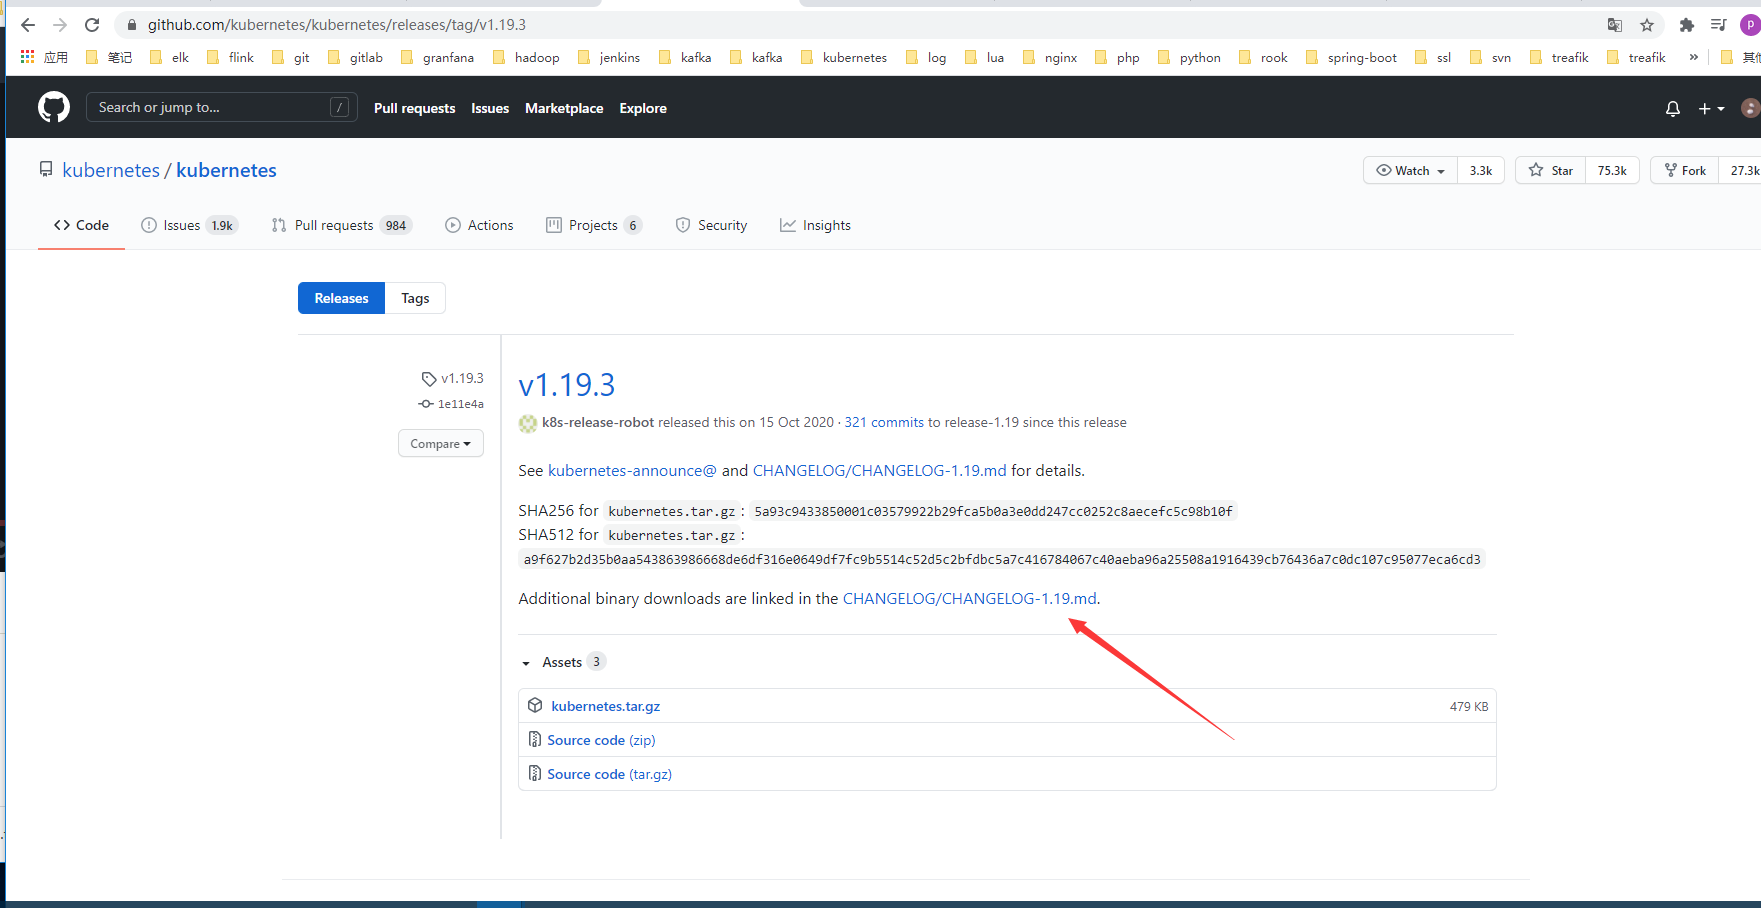Open the Actions tab

click(479, 225)
